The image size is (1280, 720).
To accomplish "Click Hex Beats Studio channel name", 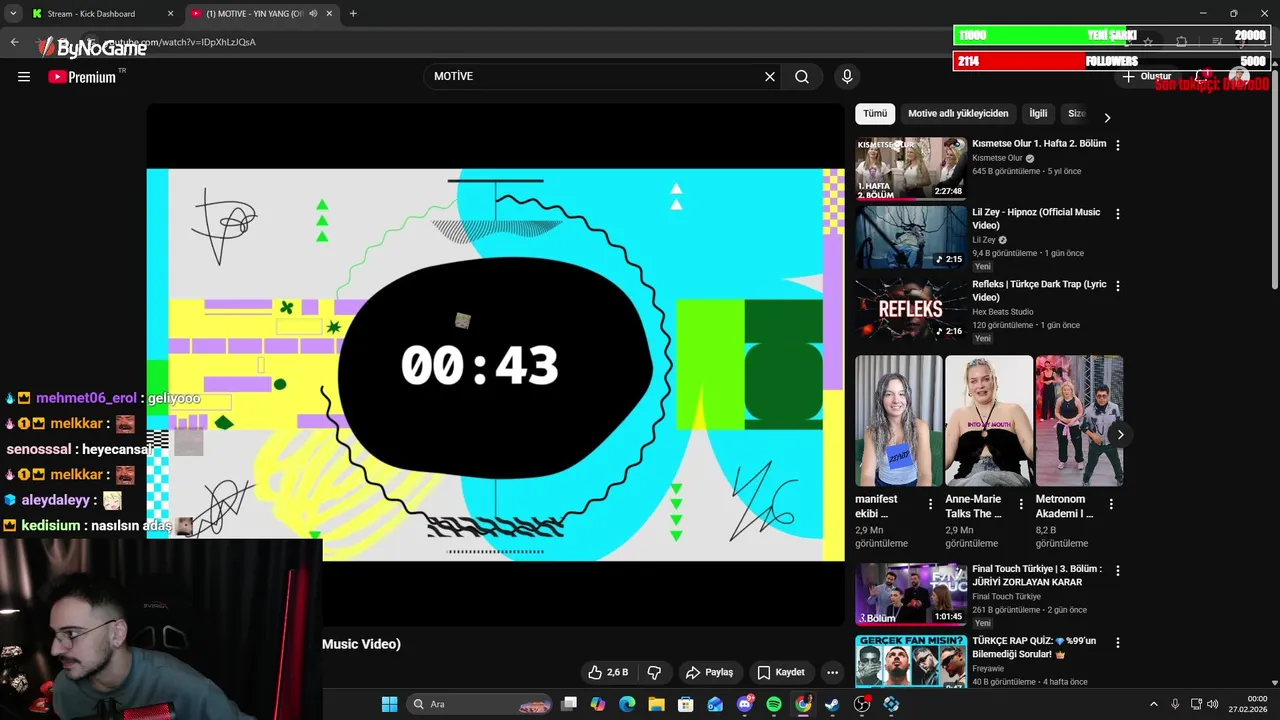I will (1001, 312).
